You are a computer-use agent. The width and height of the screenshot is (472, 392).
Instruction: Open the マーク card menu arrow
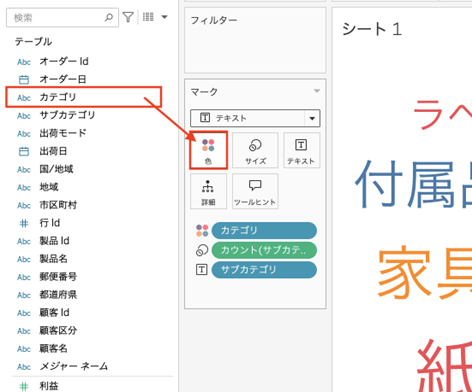click(x=317, y=91)
